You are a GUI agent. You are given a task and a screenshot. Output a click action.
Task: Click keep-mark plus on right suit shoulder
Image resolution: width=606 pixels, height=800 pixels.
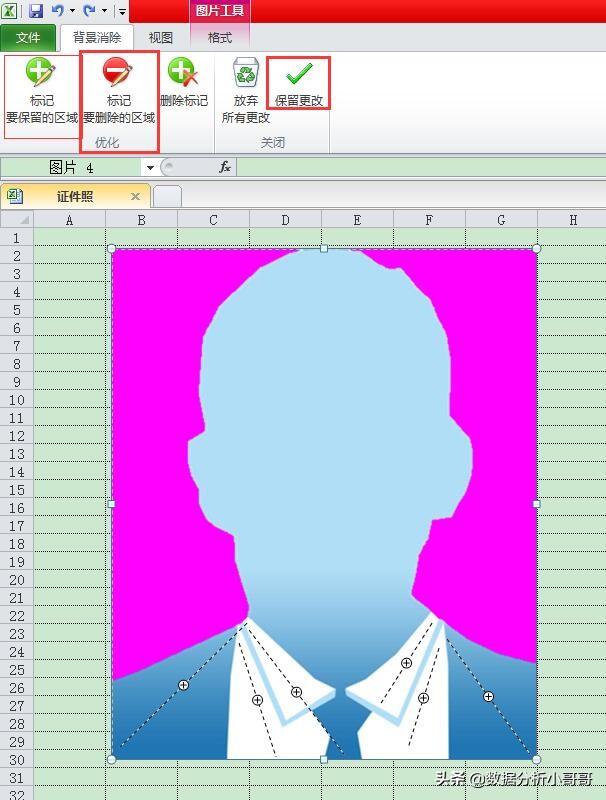click(x=488, y=696)
